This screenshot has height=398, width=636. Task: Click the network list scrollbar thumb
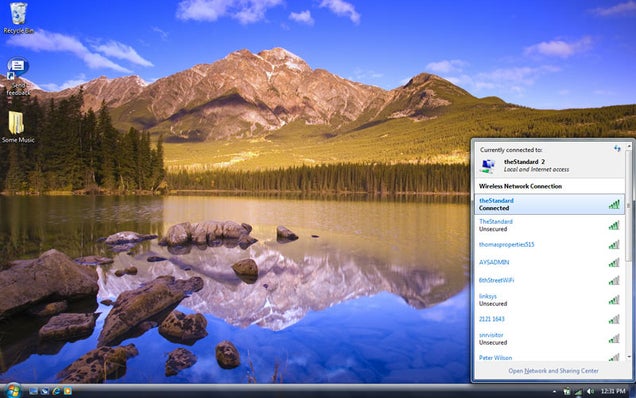click(x=629, y=206)
